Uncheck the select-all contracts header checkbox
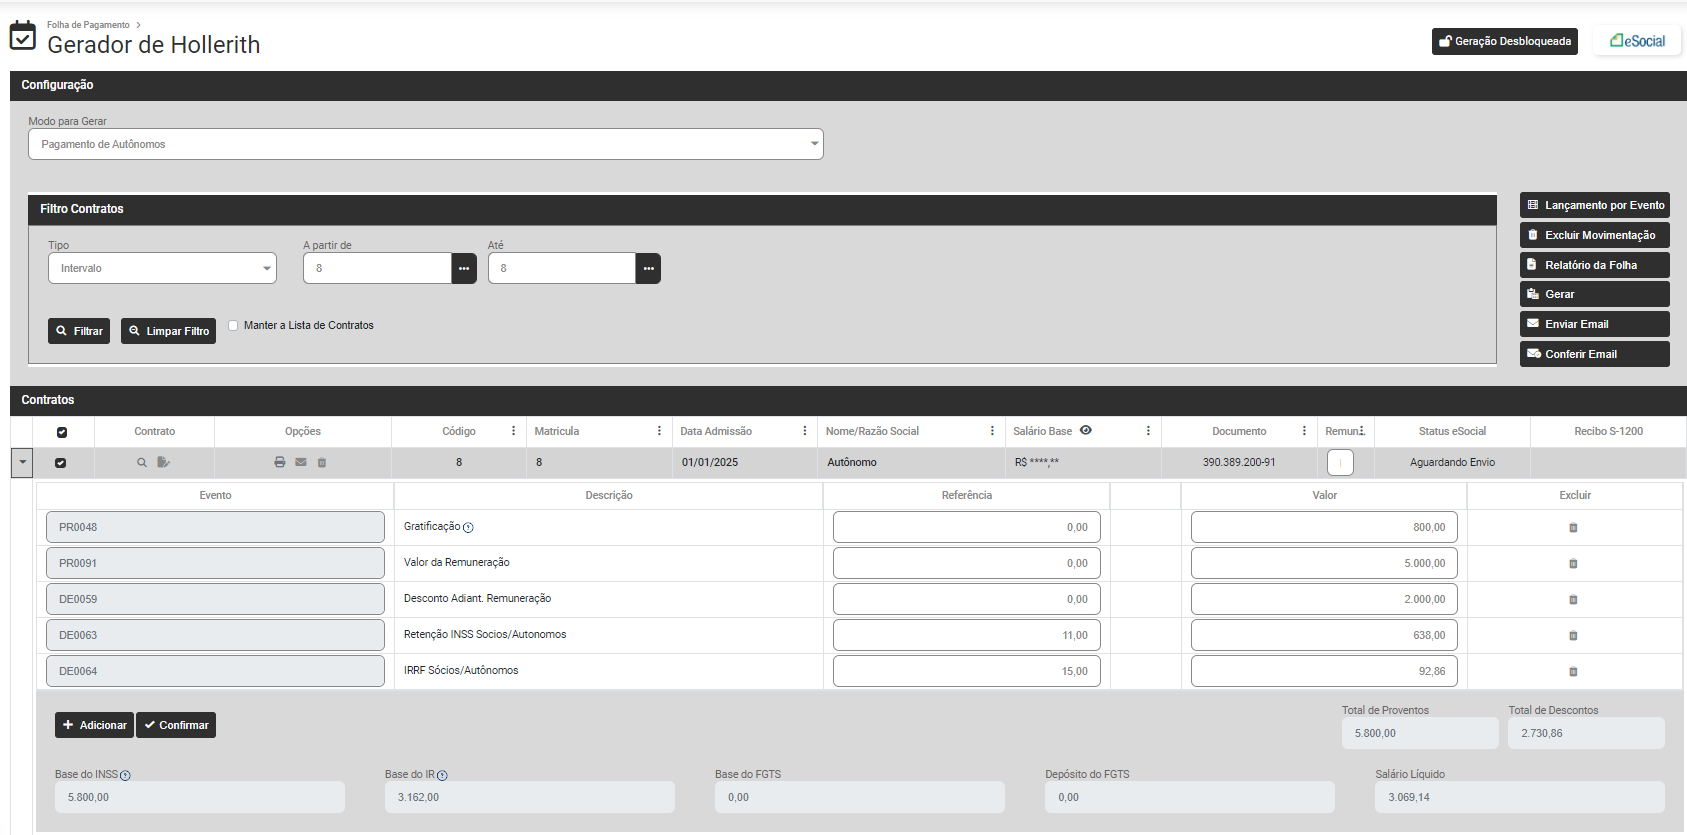This screenshot has width=1687, height=835. pyautogui.click(x=62, y=432)
